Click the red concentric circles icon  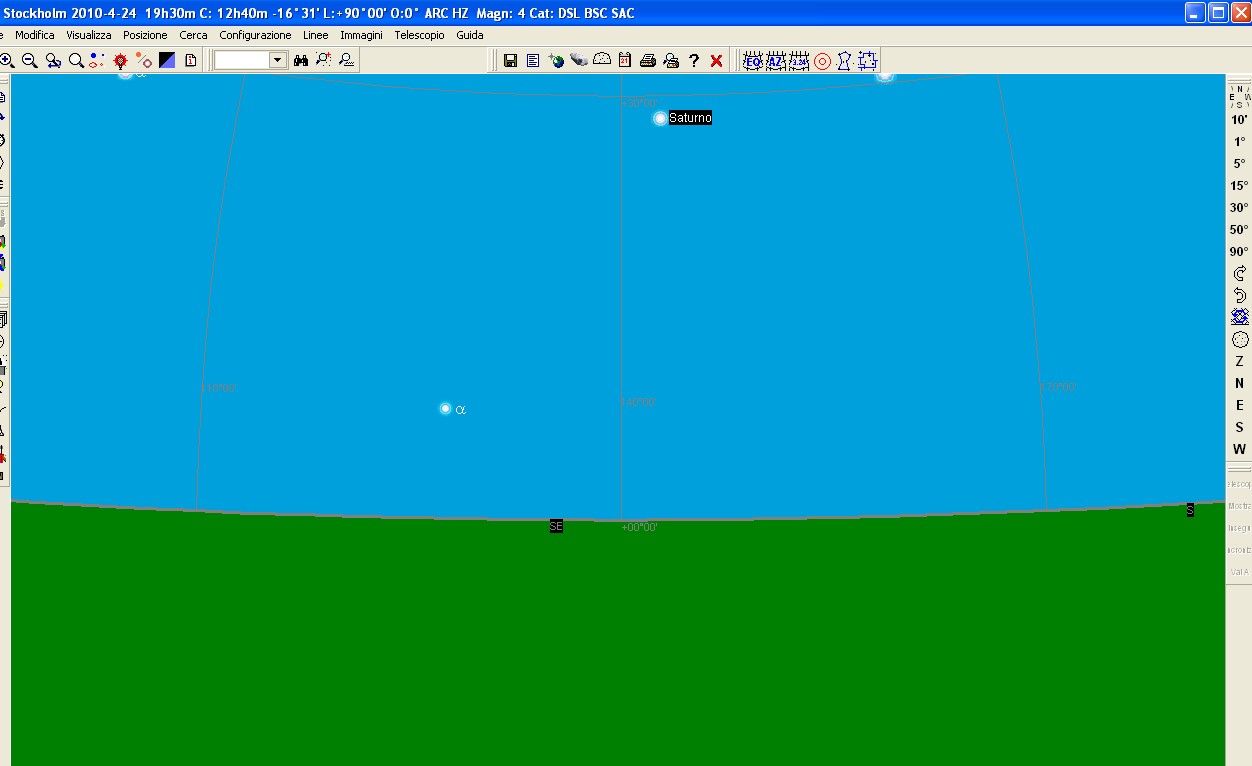822,61
